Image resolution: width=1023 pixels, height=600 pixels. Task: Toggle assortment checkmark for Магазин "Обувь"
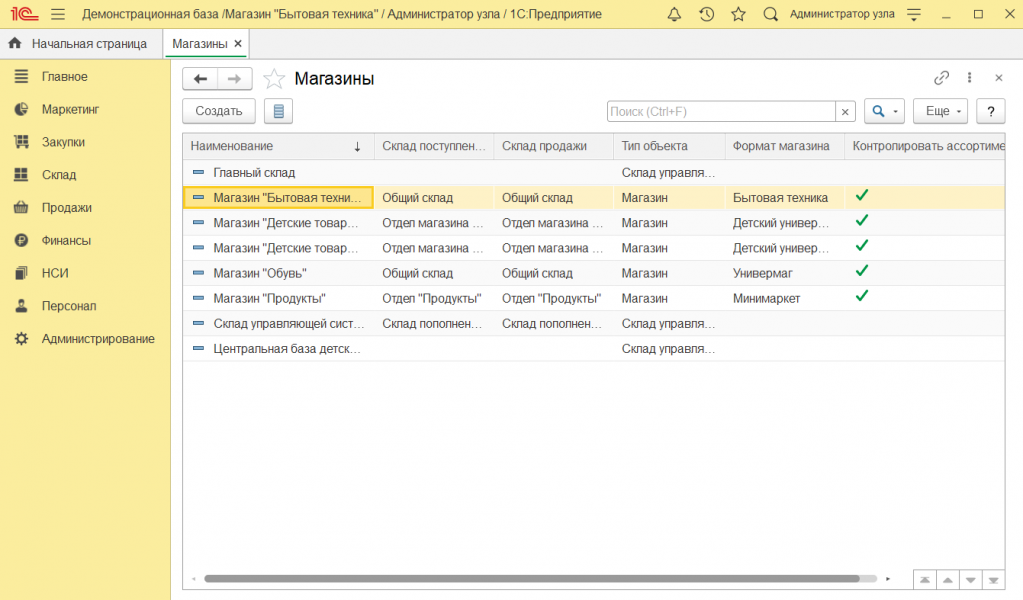(861, 271)
